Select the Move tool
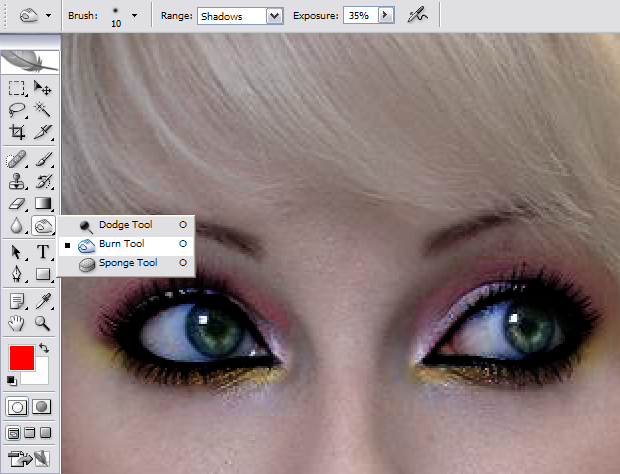Screen dimensions: 620x474 point(42,88)
